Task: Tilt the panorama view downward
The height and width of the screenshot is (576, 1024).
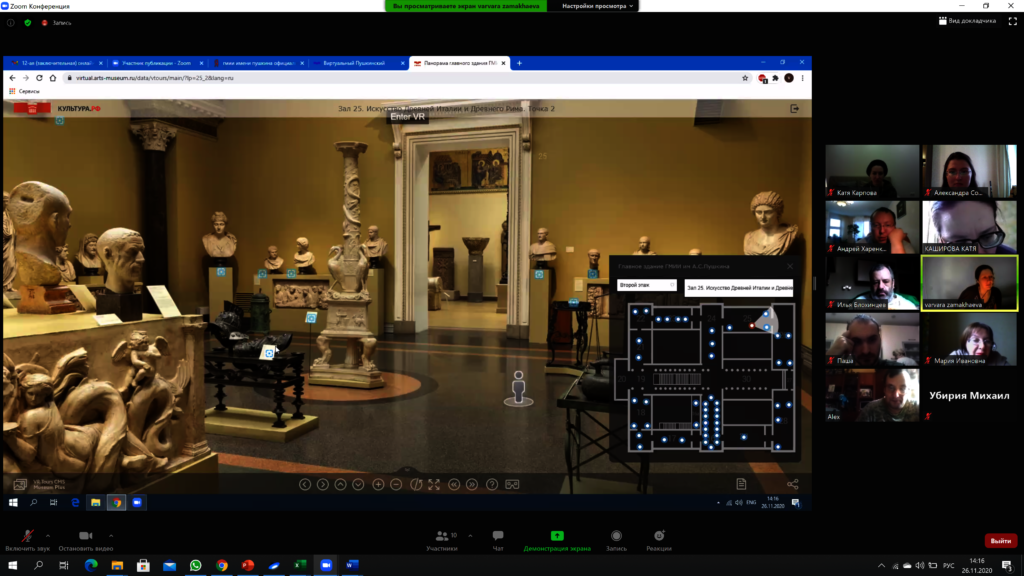Action: click(358, 485)
